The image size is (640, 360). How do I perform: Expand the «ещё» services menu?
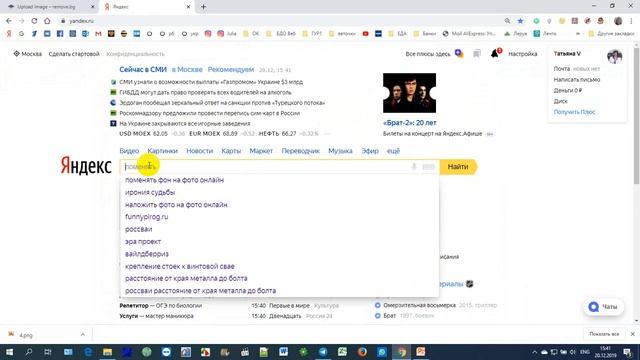pyautogui.click(x=393, y=151)
